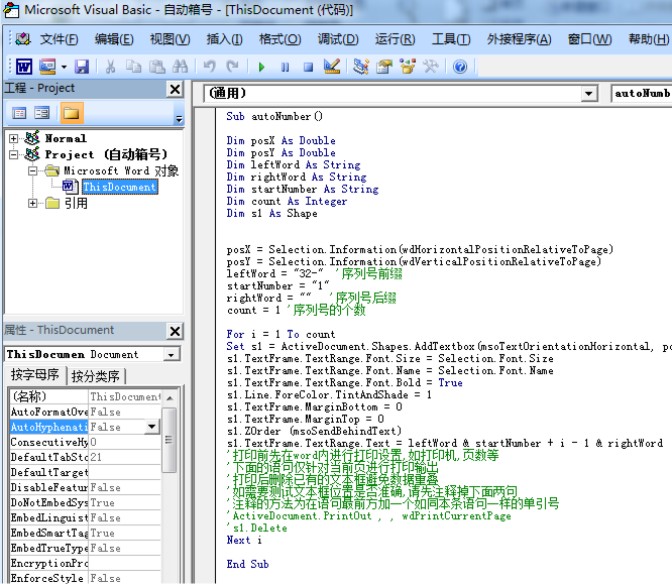Click the (名称) property value ThisDocument
The width and height of the screenshot is (672, 584).
point(125,397)
